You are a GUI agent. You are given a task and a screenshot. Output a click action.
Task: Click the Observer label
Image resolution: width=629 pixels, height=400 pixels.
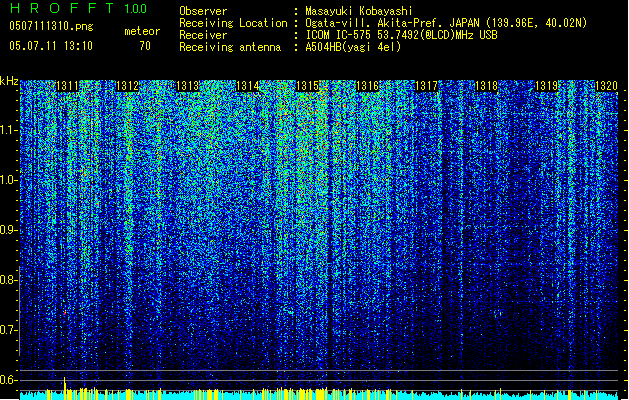click(x=203, y=11)
